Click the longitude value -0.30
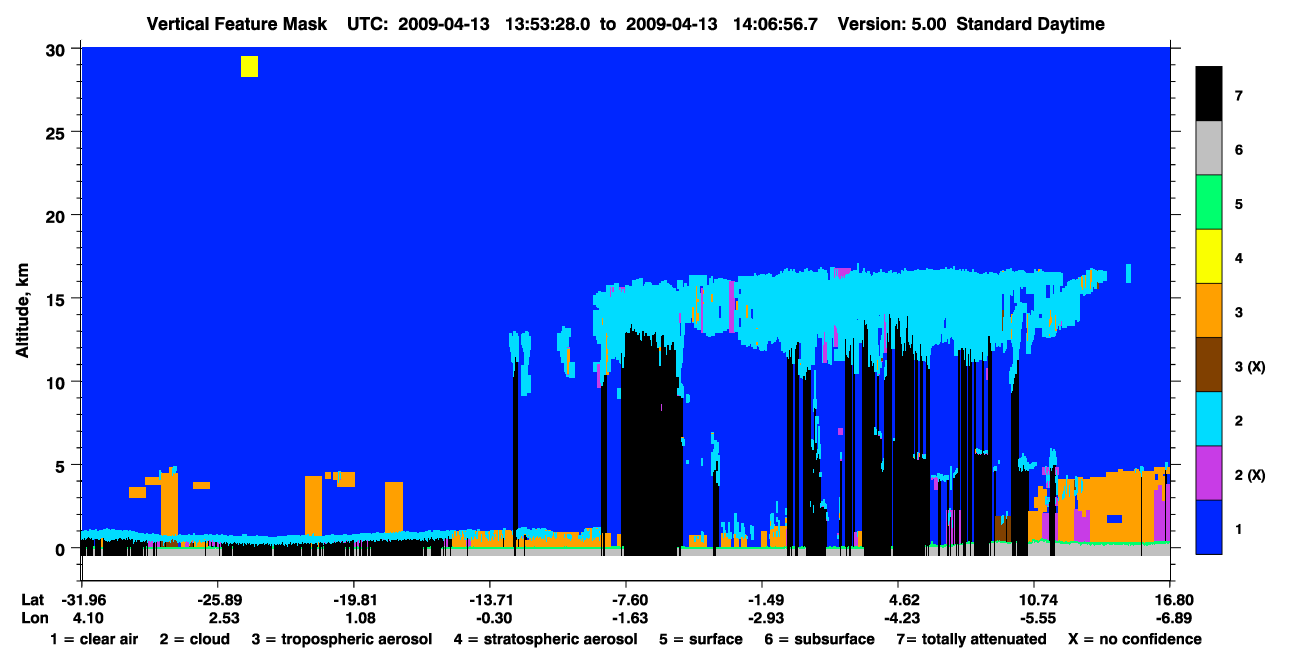The width and height of the screenshot is (1300, 667). coord(494,618)
